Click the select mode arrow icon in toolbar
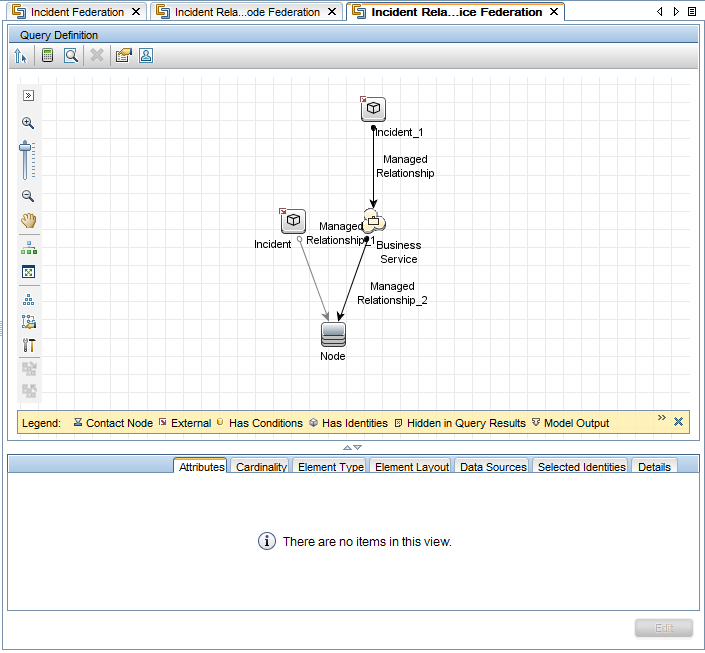This screenshot has height=653, width=705. (x=21, y=56)
